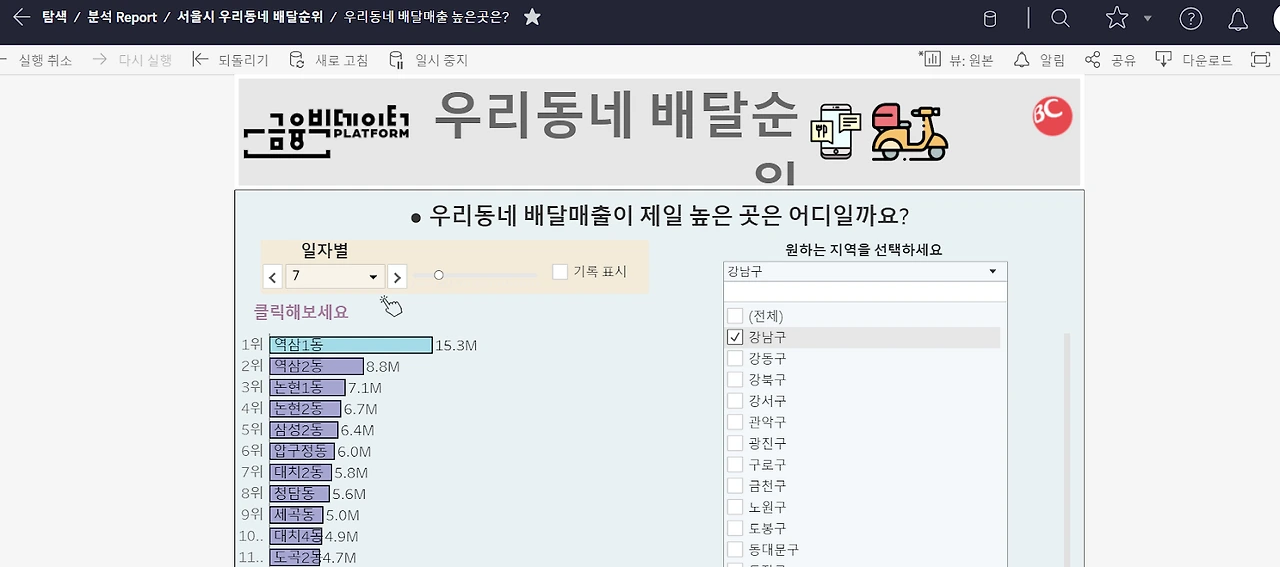Check 강동구 checkbox
The height and width of the screenshot is (567, 1280).
(735, 358)
